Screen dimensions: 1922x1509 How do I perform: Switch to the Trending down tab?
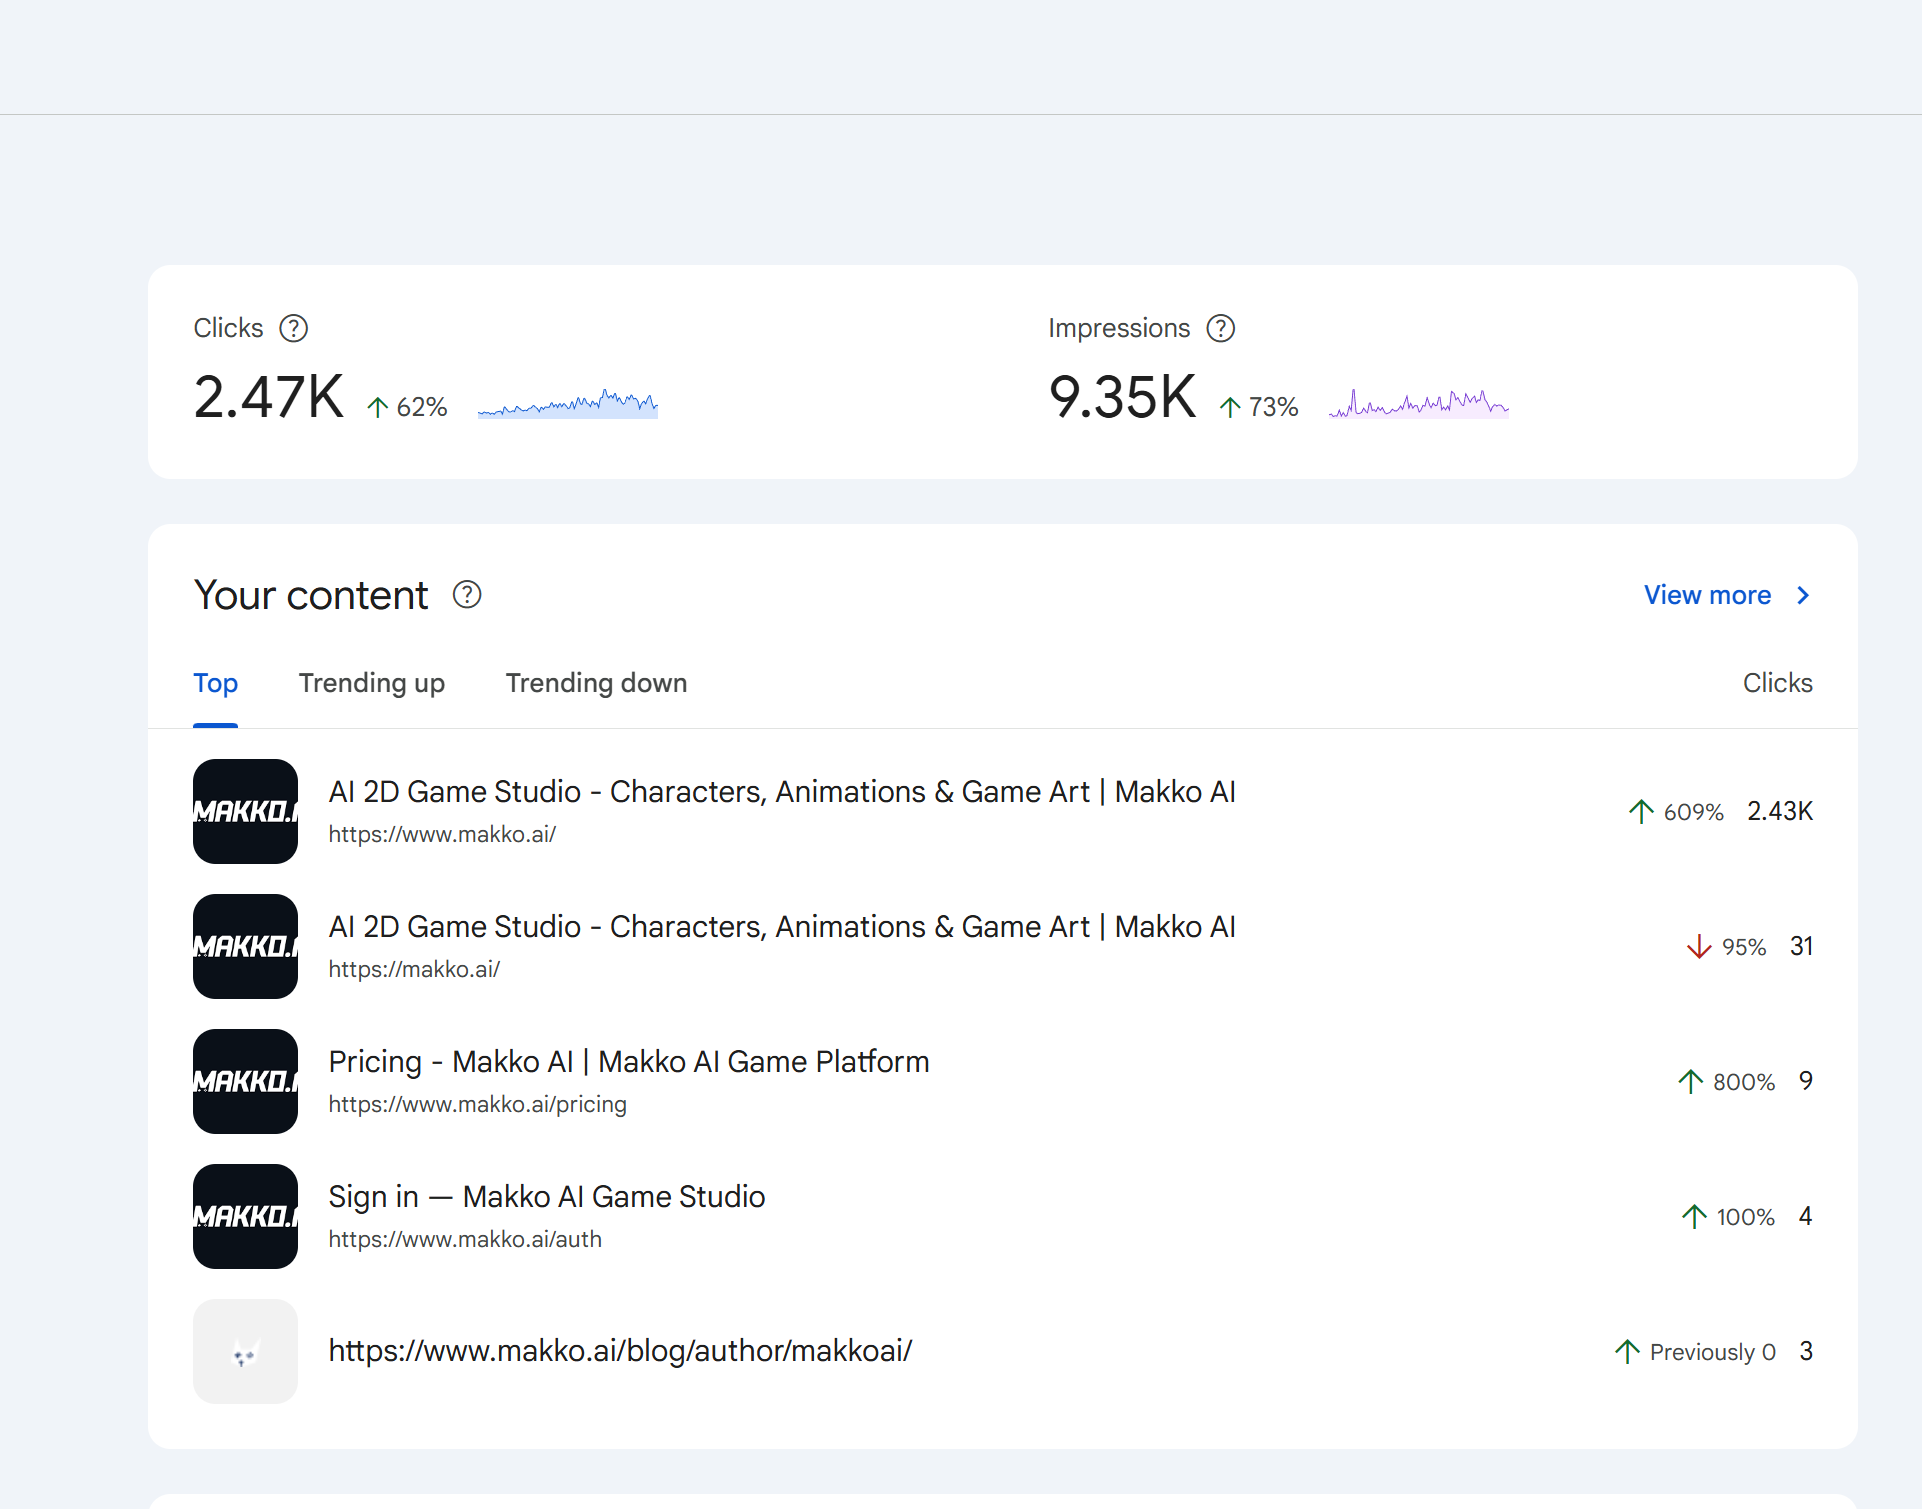click(x=596, y=683)
